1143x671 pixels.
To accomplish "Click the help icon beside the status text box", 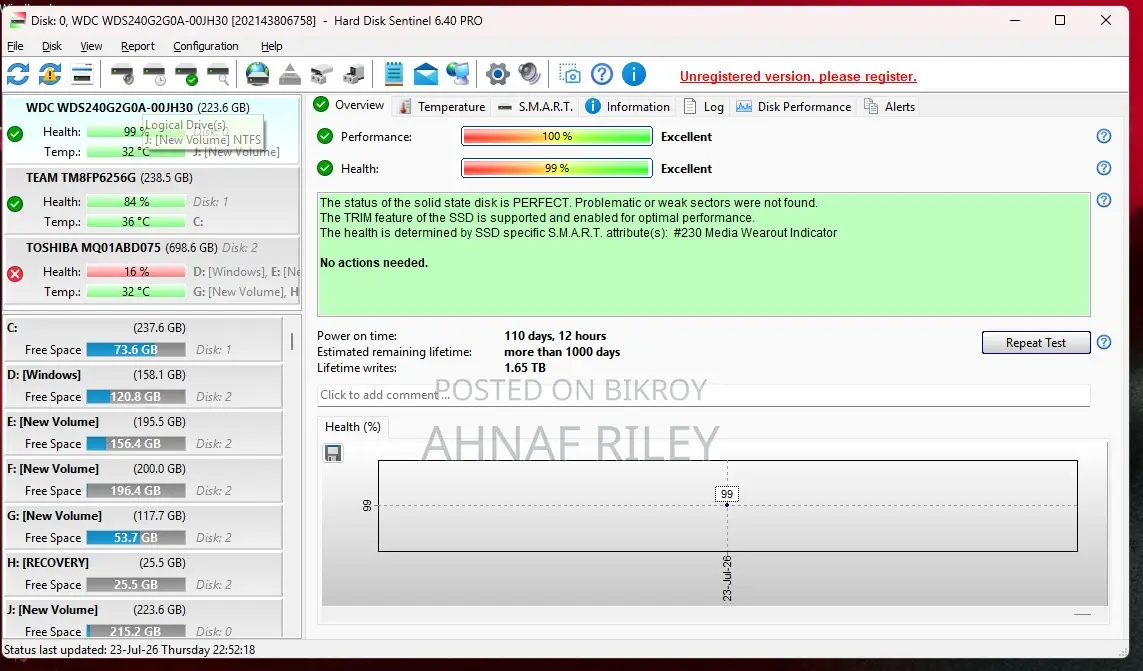I will (1104, 201).
